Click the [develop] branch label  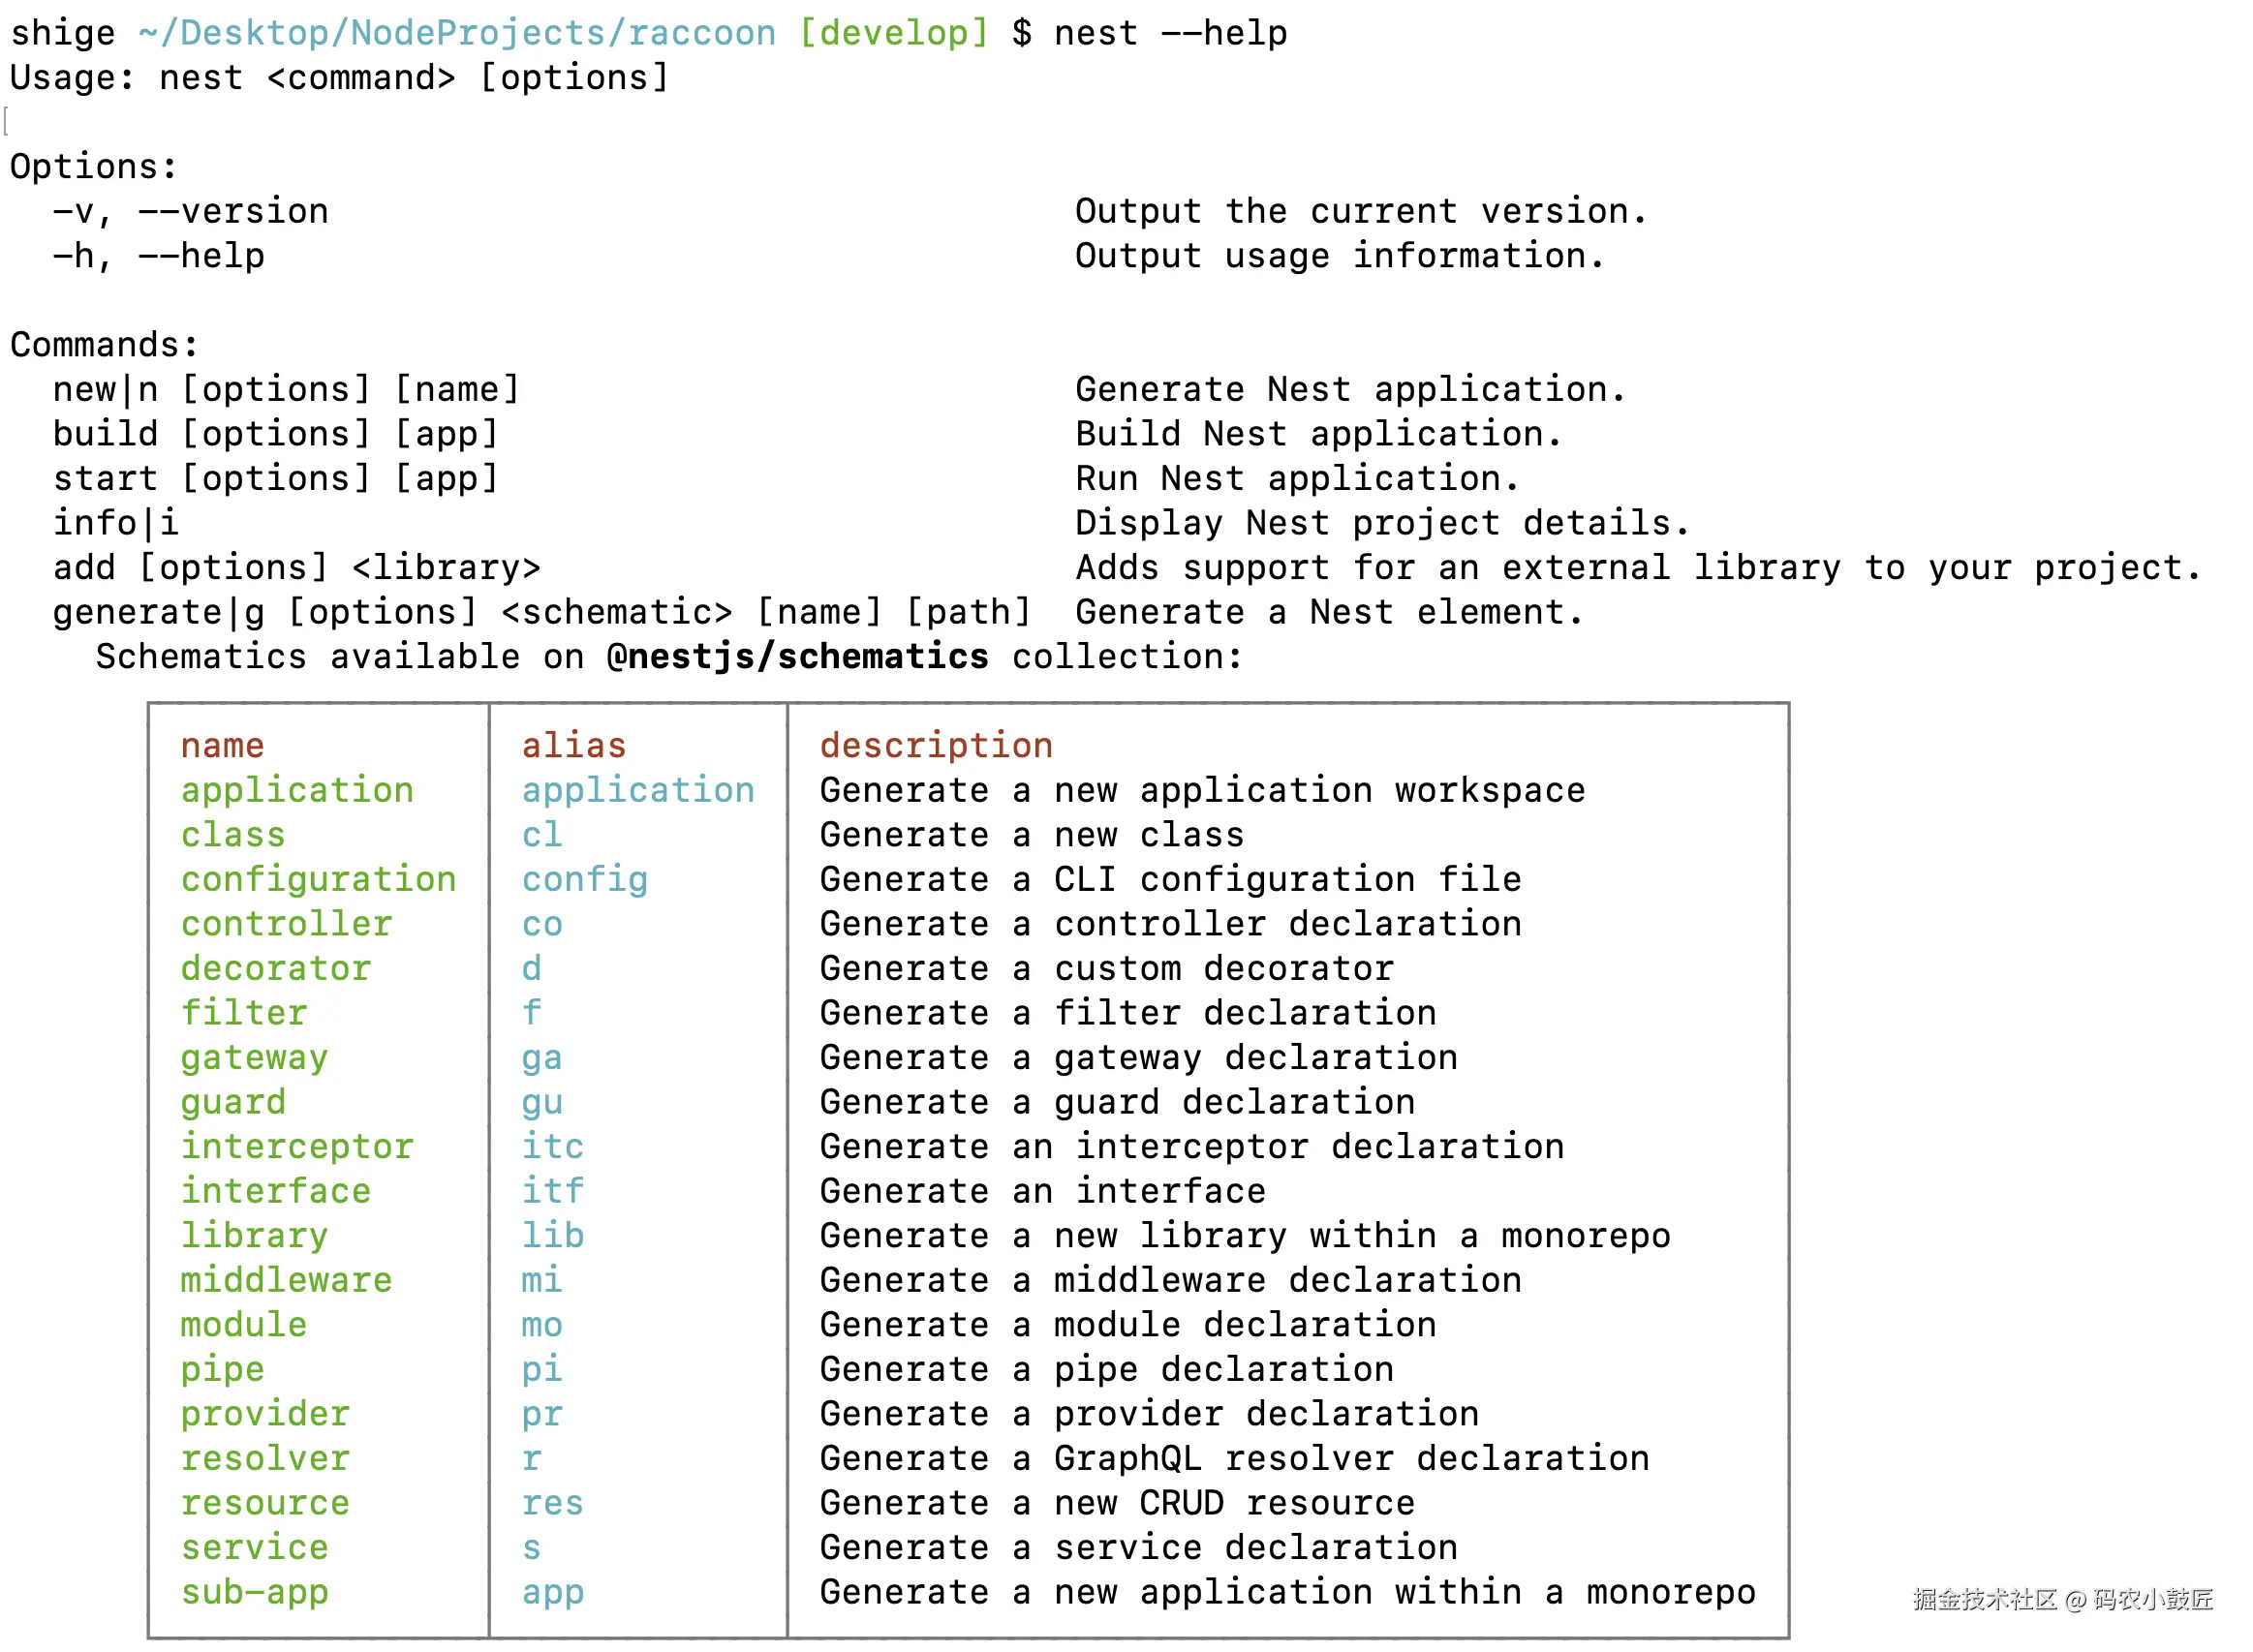click(x=893, y=33)
